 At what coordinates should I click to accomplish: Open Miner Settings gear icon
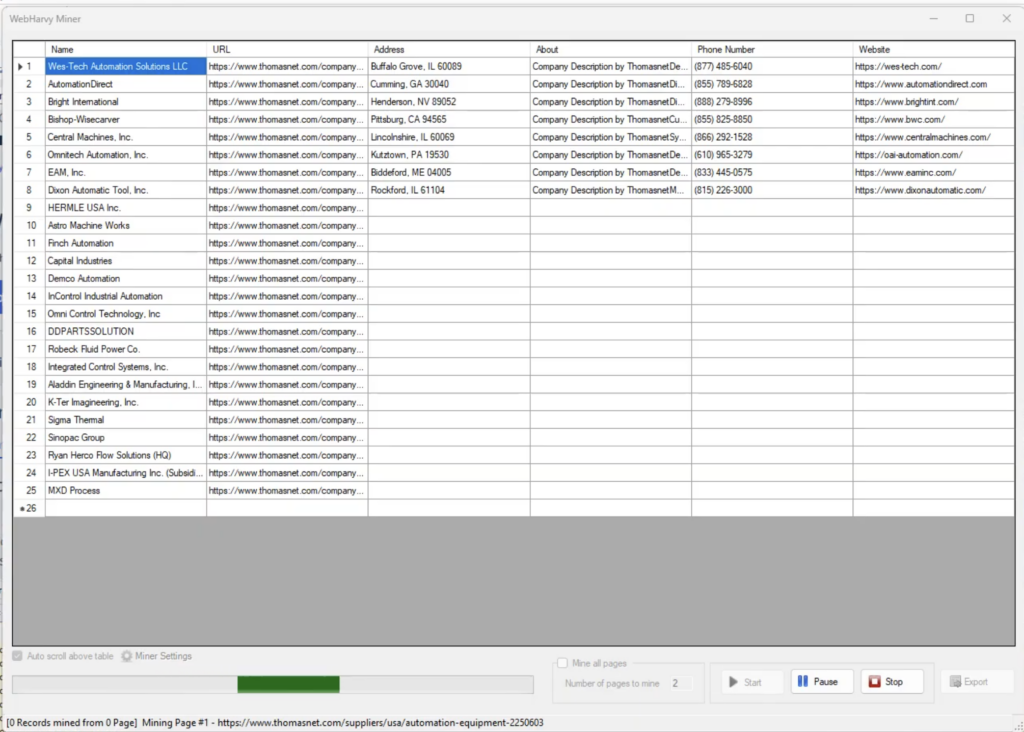pyautogui.click(x=127, y=656)
